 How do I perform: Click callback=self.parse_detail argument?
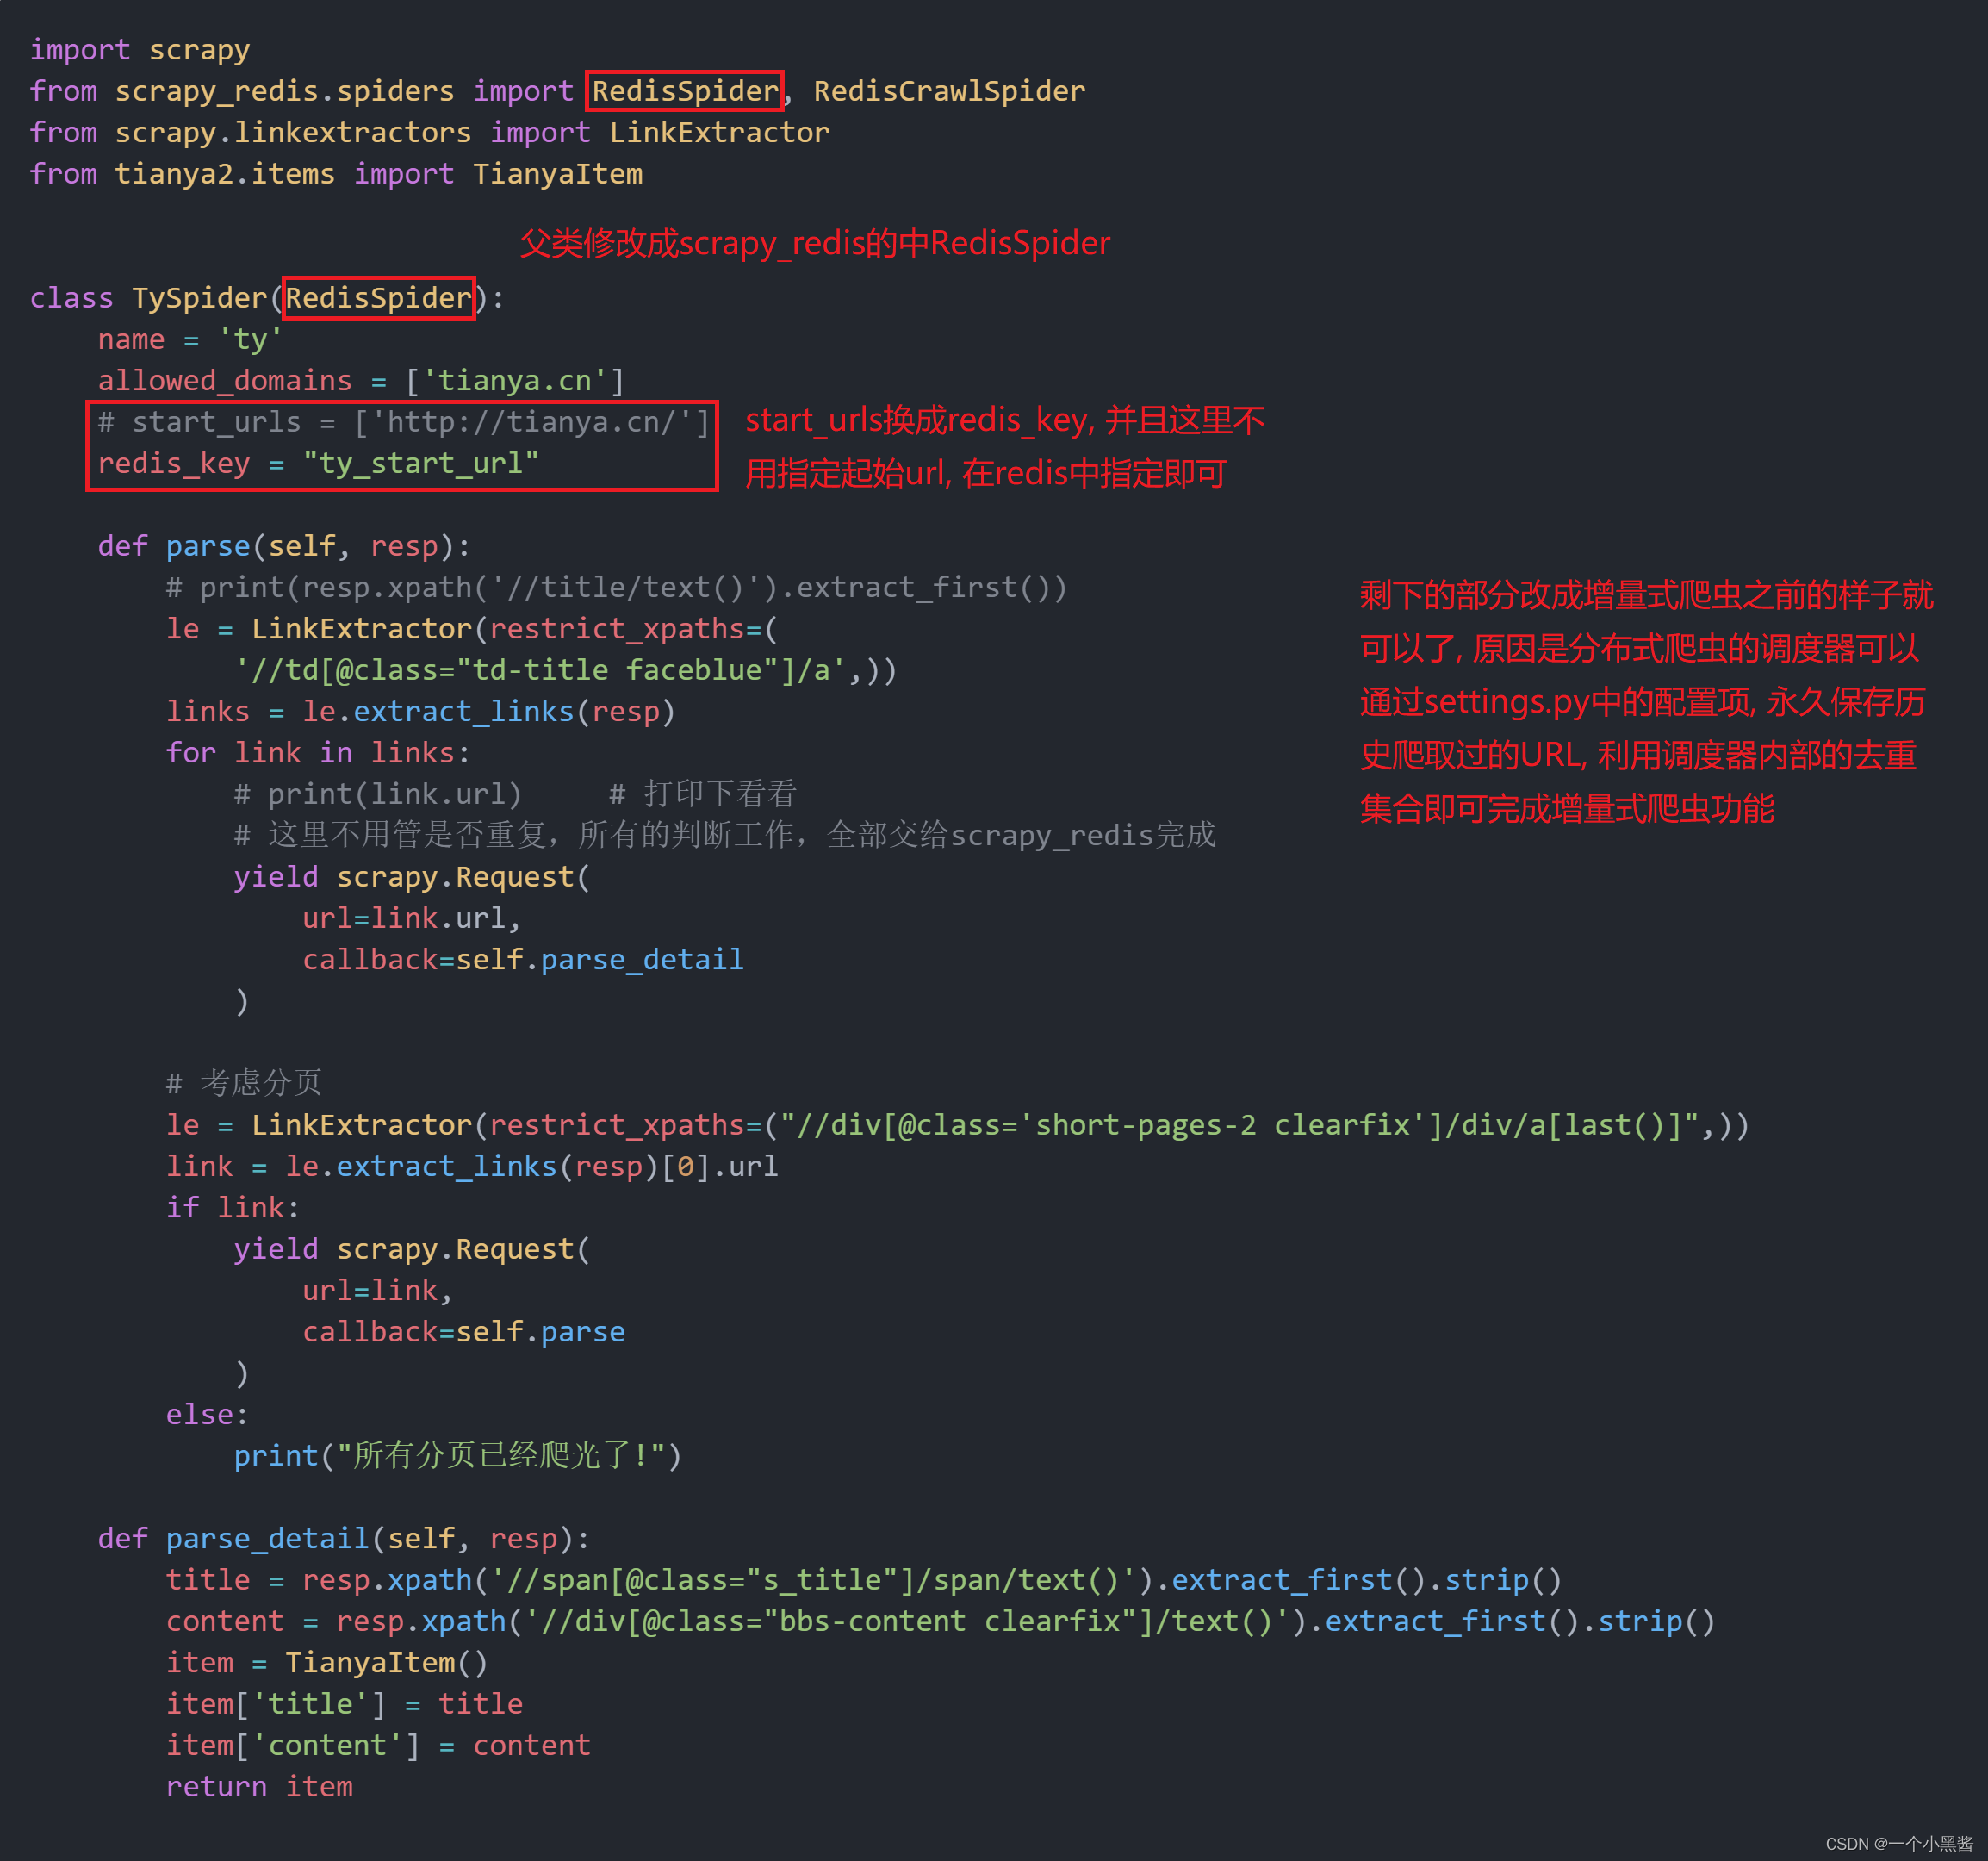coord(522,960)
